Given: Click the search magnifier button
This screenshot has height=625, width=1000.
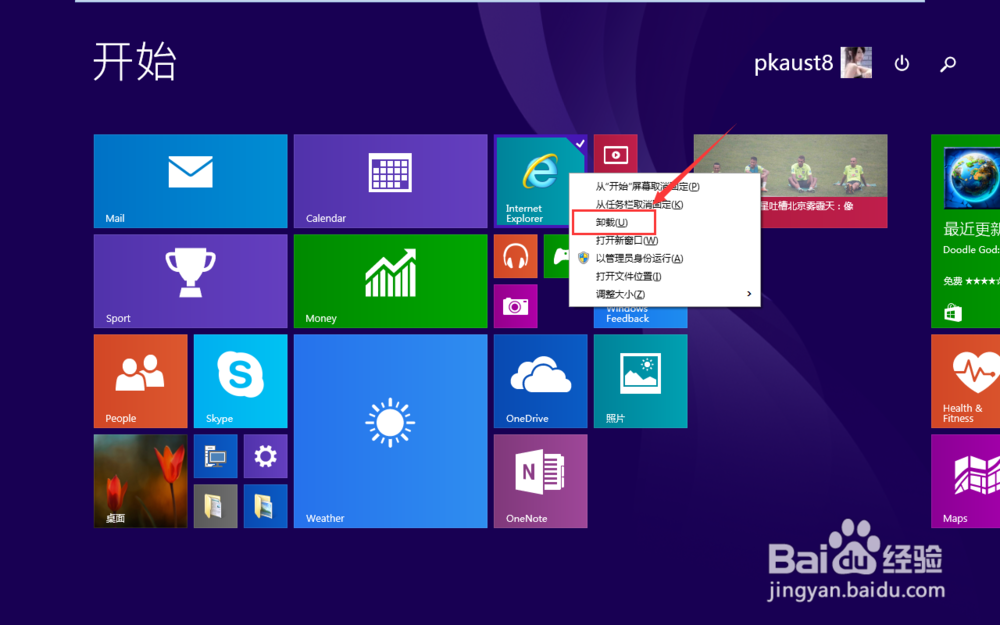Looking at the screenshot, I should tap(948, 63).
